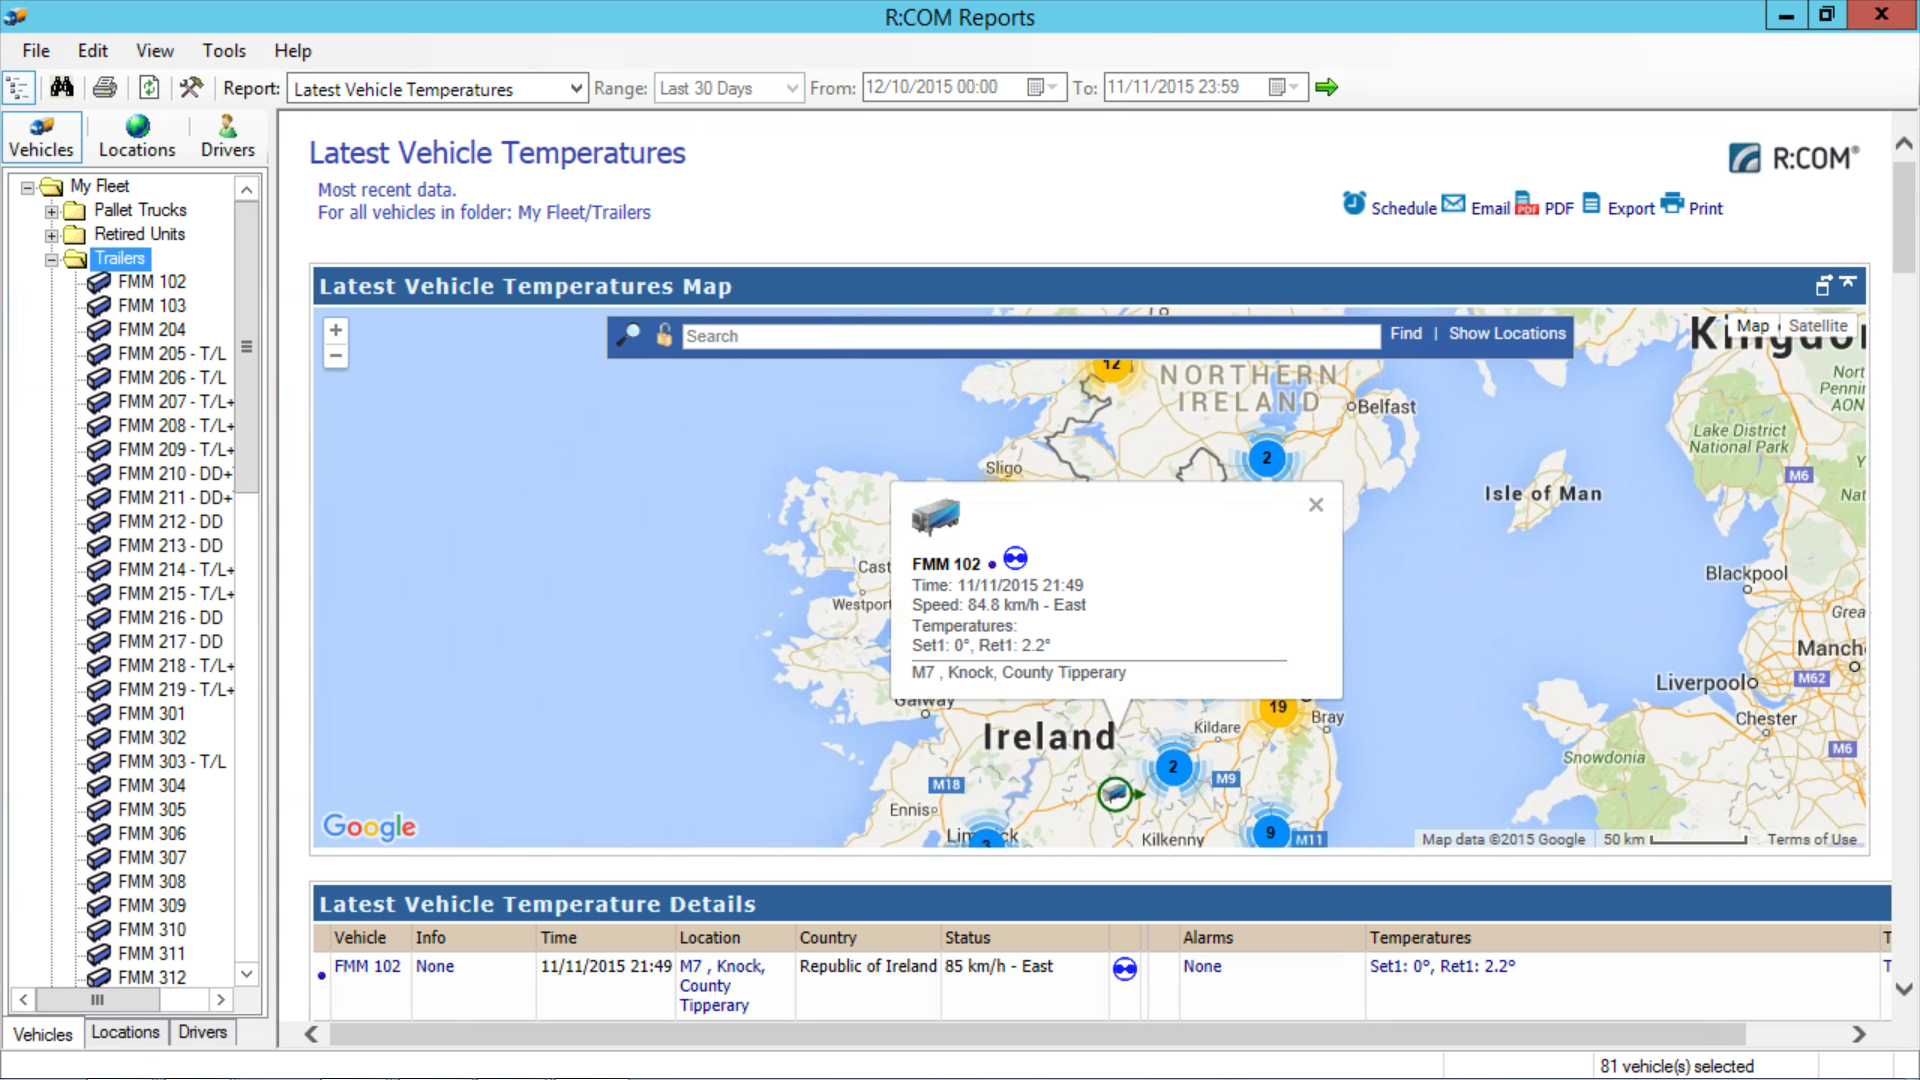The image size is (1920, 1080).
Task: Switch to the bottom Locations tab
Action: 125,1033
